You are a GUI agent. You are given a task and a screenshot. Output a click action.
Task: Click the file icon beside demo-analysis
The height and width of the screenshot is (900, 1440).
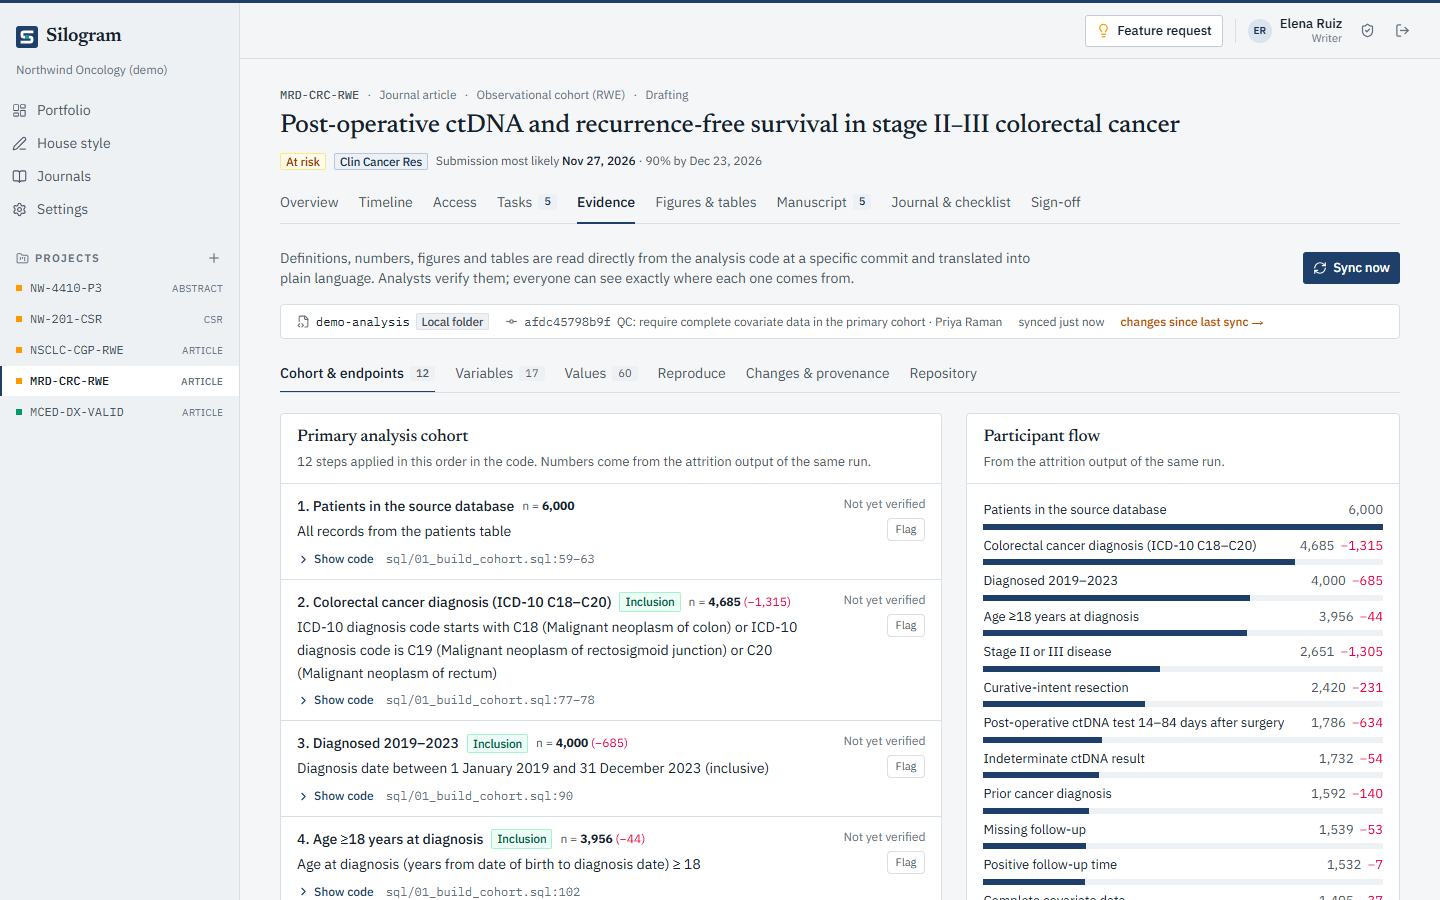tap(303, 322)
